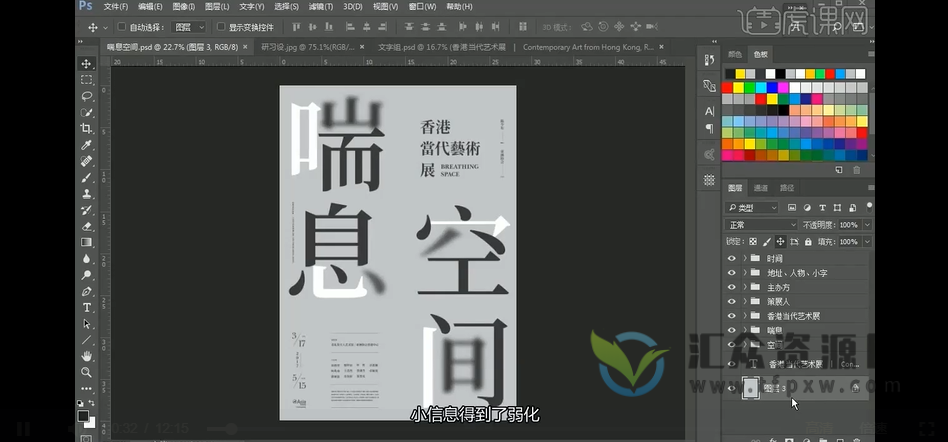Open the 文件(F) menu
The image size is (948, 442).
pyautogui.click(x=115, y=7)
